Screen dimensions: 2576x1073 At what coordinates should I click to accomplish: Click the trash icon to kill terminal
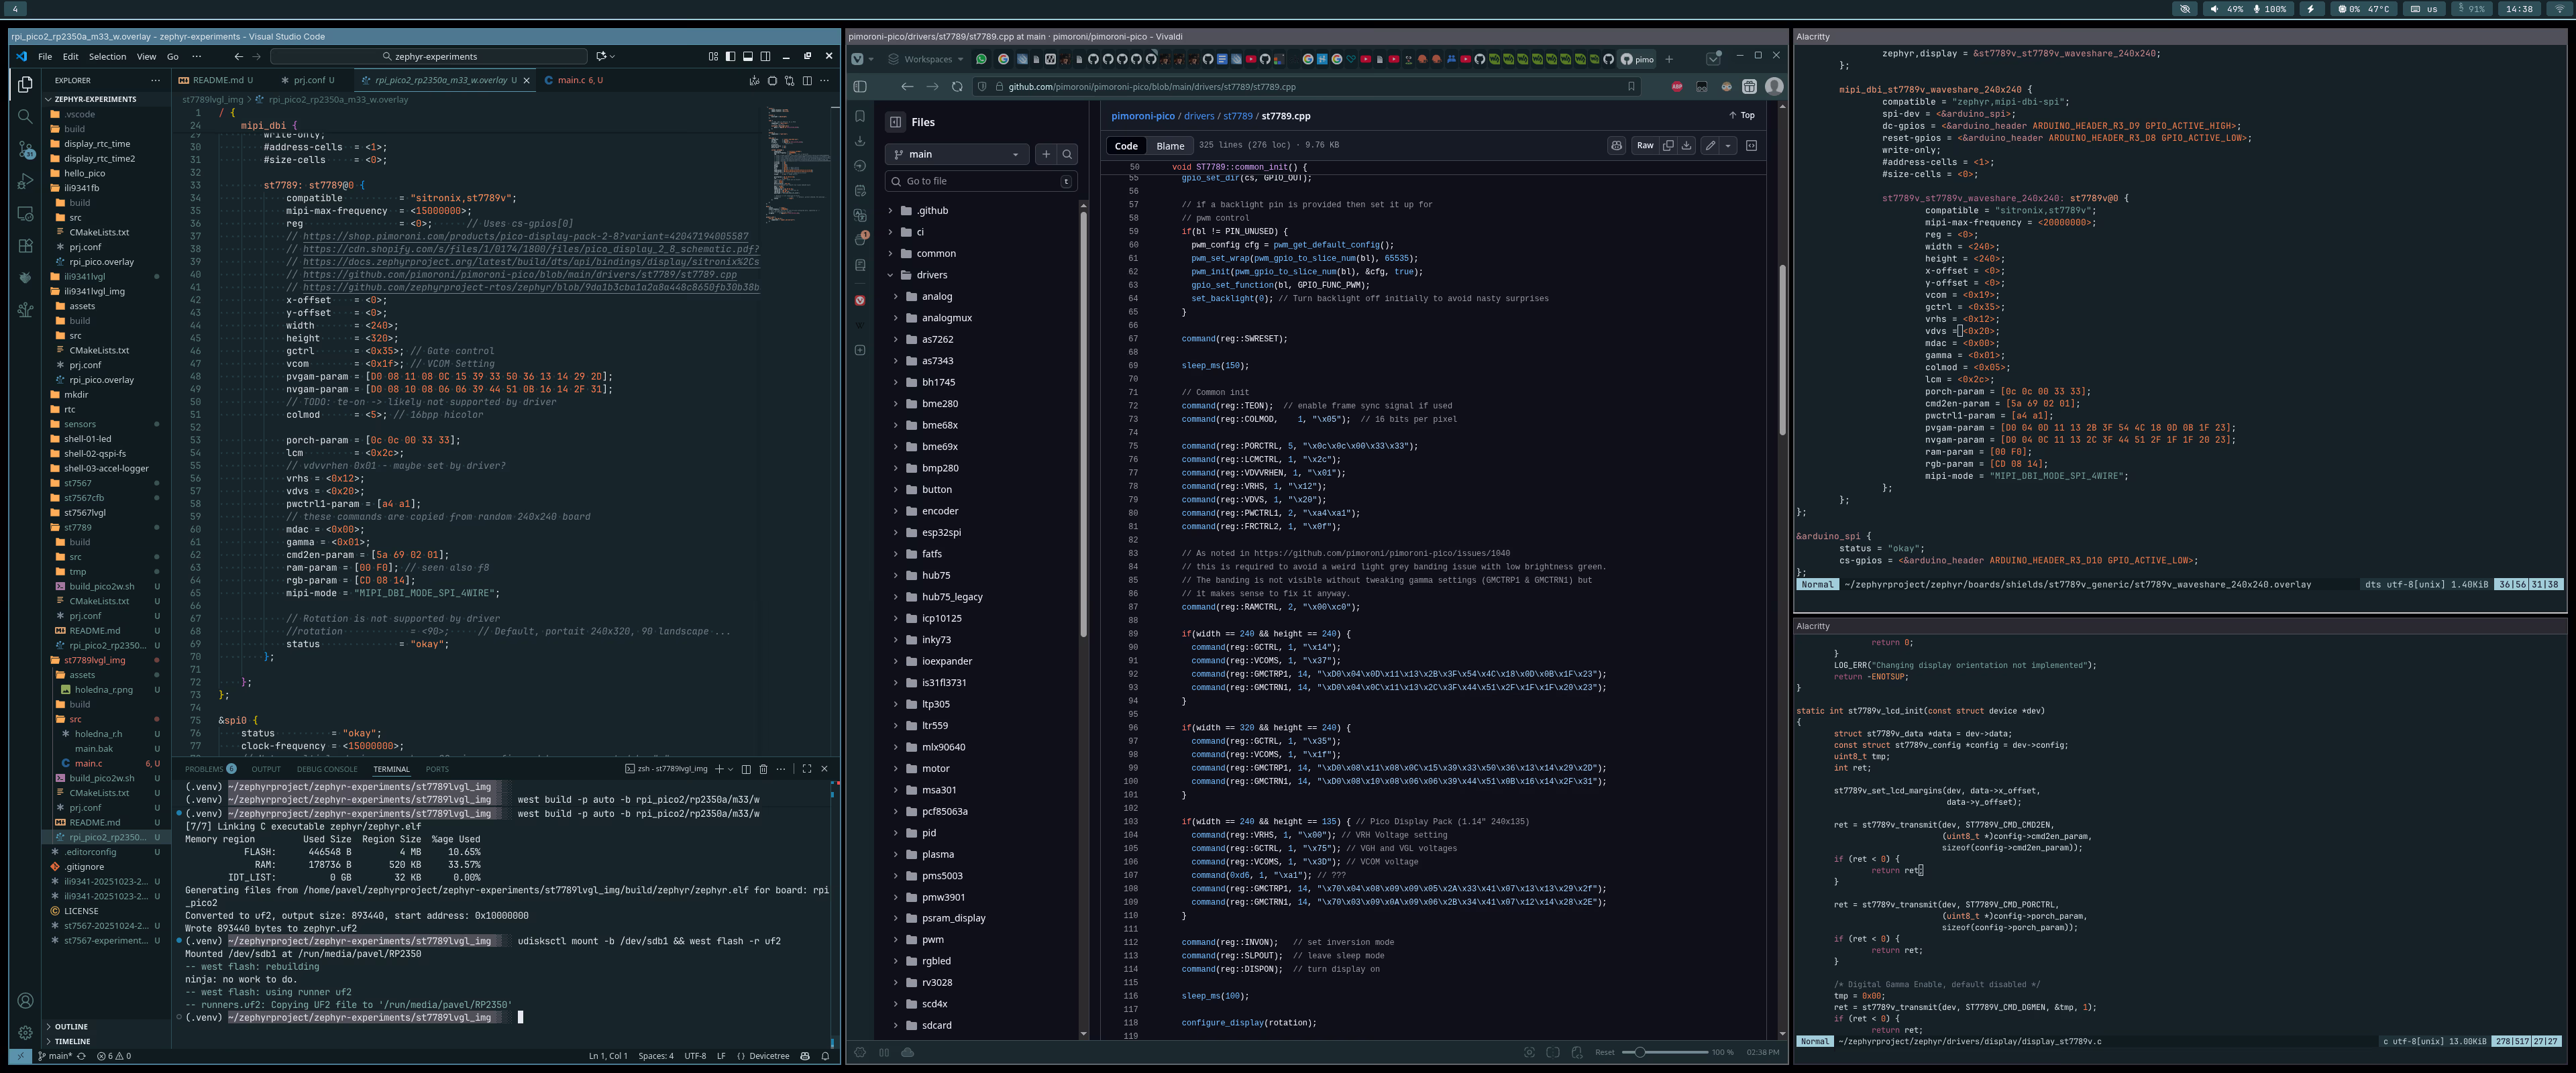(763, 769)
